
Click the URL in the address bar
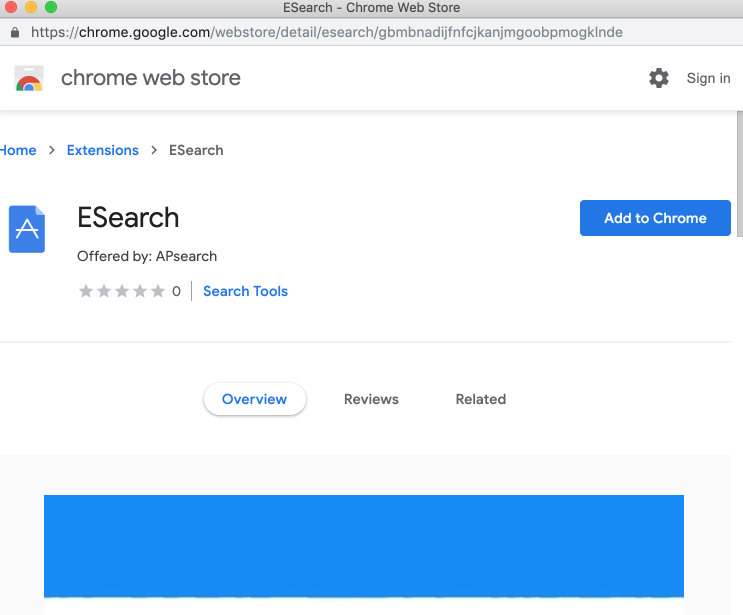(327, 32)
